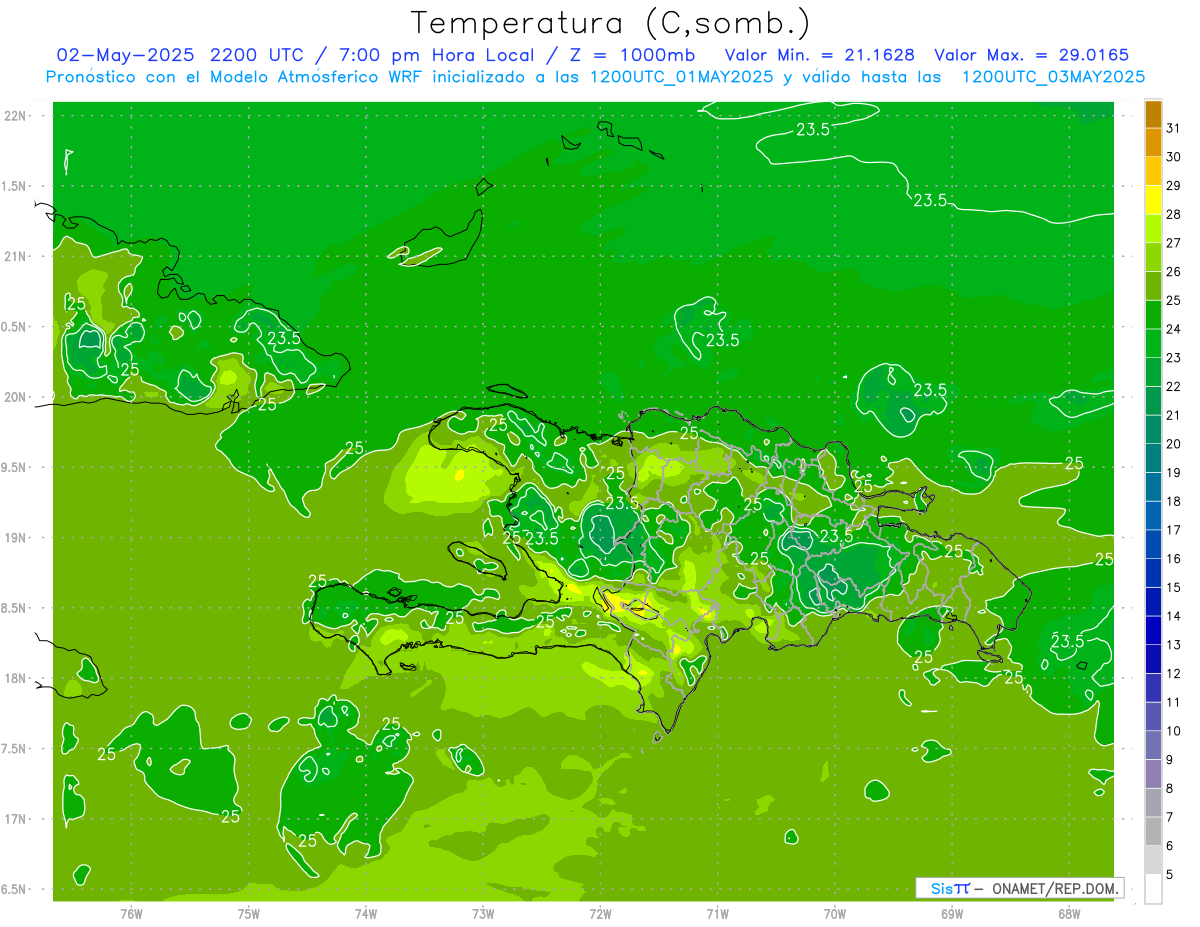Click the "69W" longitude label
Screen dimensions: 1200x927
tap(952, 913)
